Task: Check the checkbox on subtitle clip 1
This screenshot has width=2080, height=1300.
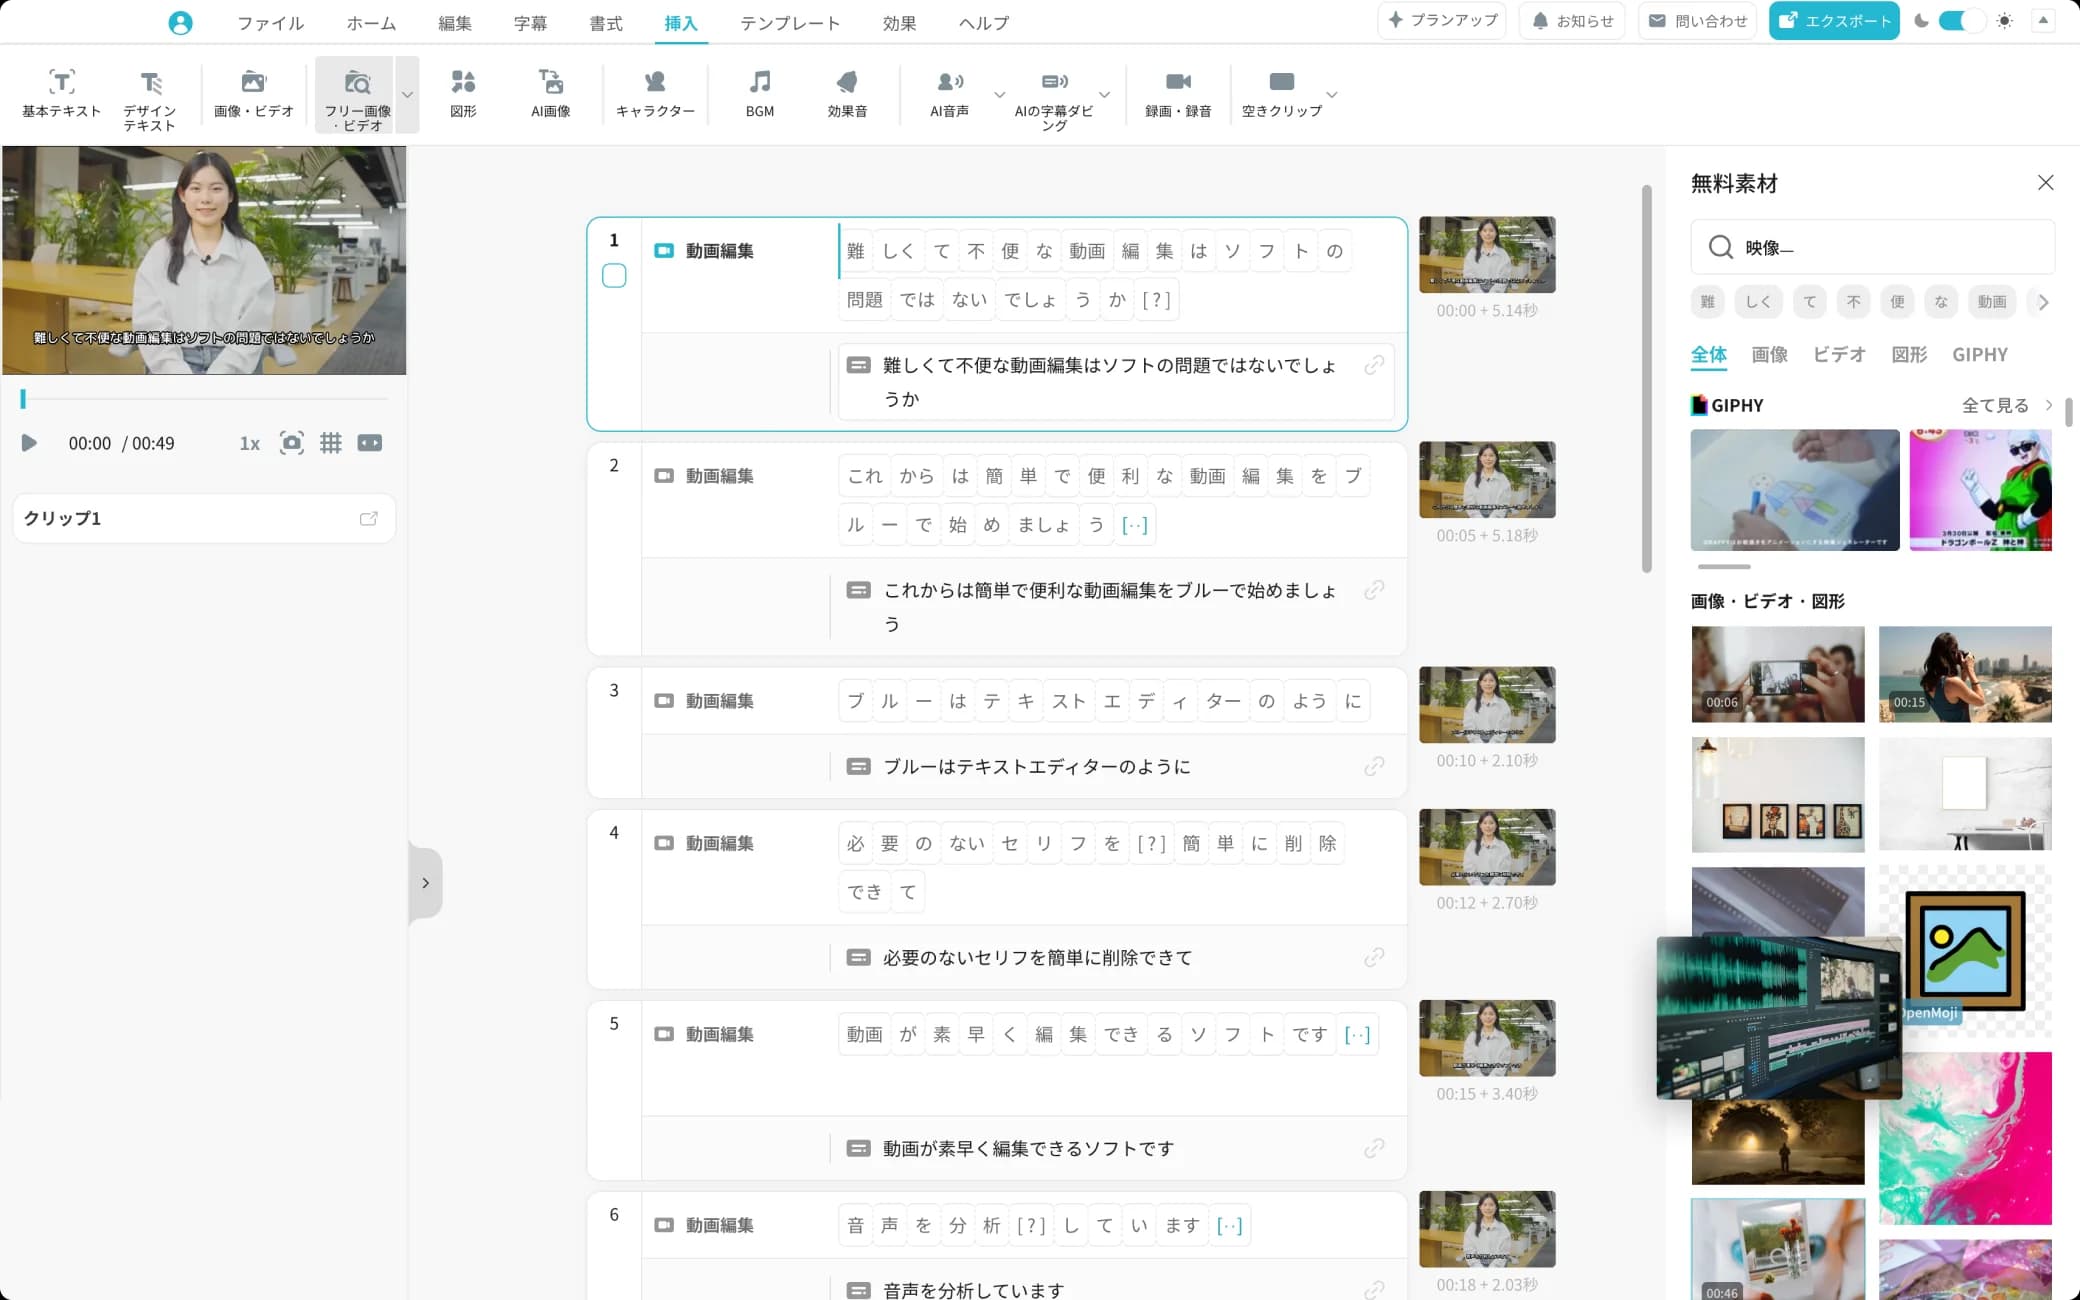Action: click(614, 275)
